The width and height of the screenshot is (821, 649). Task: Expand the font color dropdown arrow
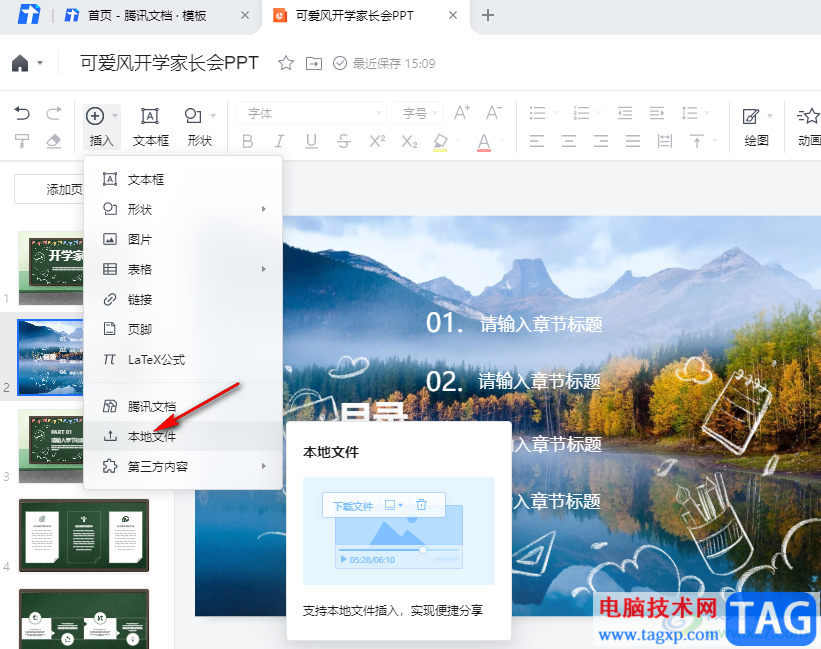pyautogui.click(x=502, y=141)
